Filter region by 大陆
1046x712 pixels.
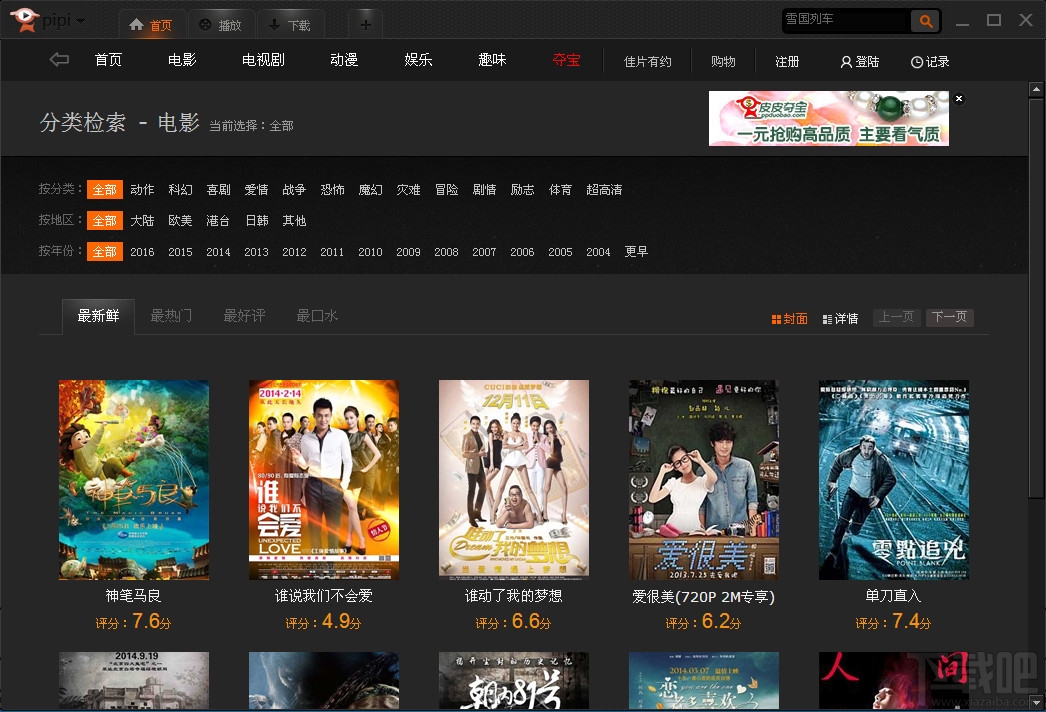[x=142, y=220]
